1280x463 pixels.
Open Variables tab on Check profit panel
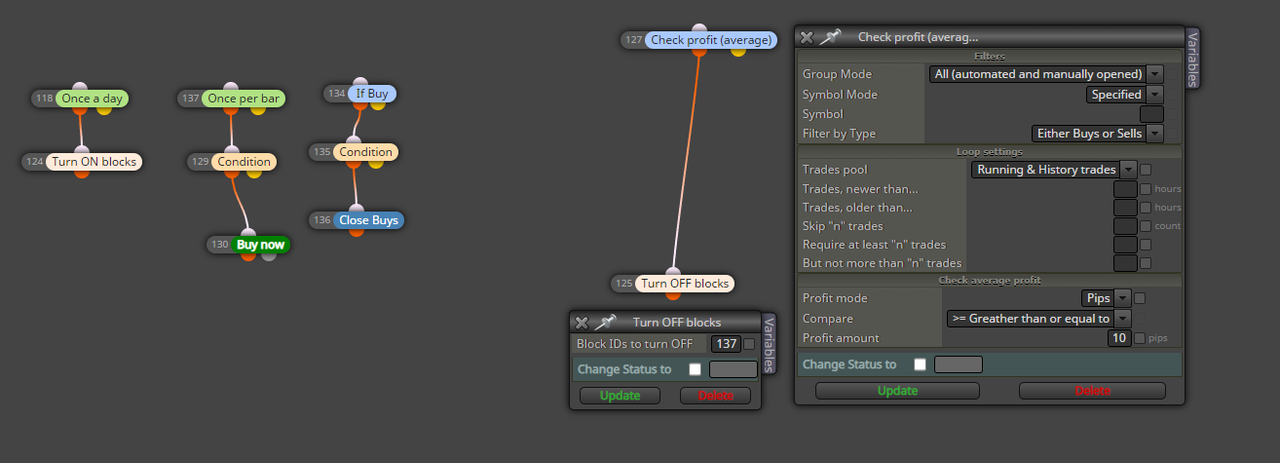point(1192,58)
